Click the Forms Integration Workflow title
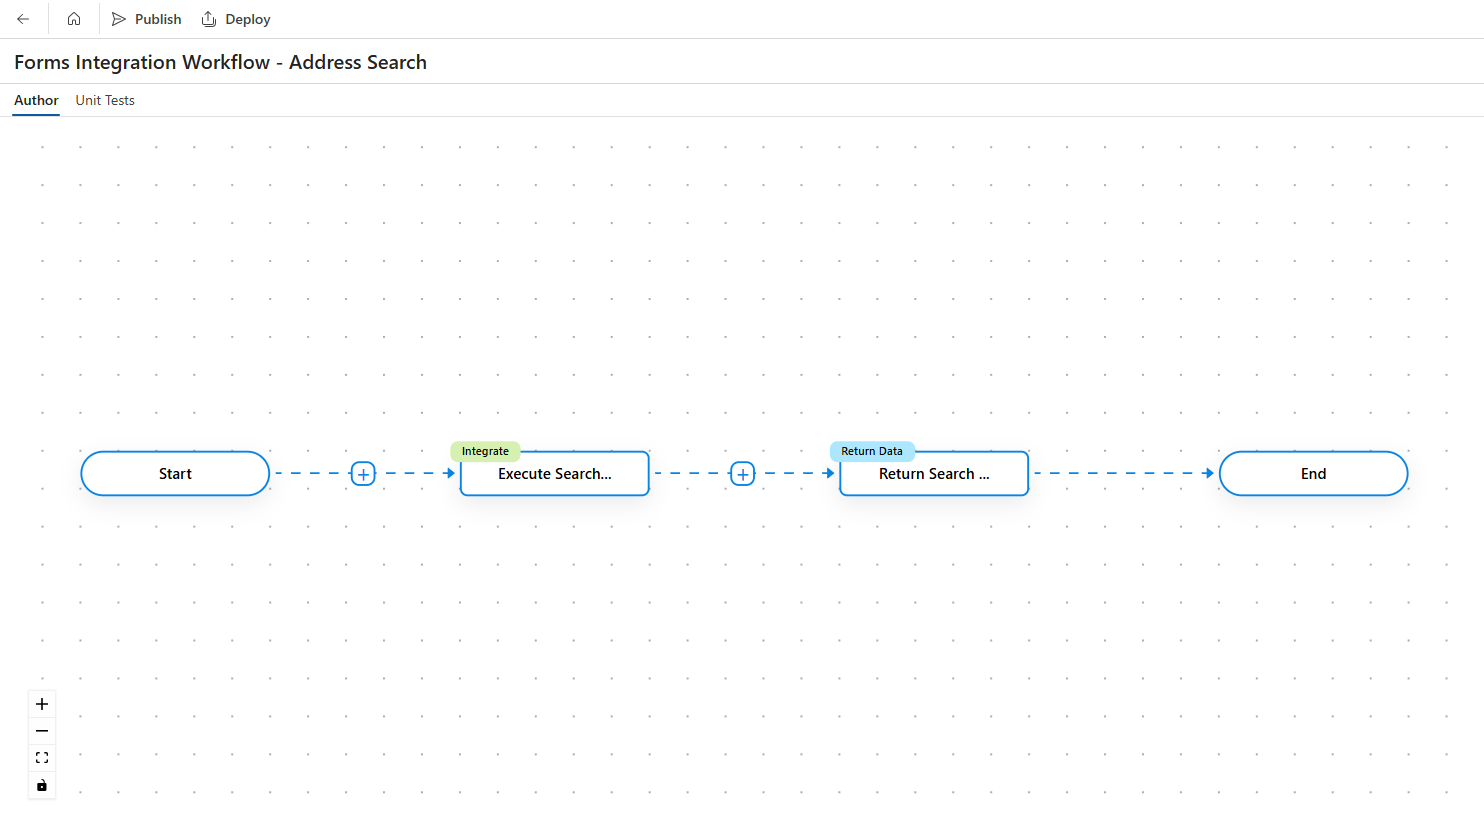The height and width of the screenshot is (821, 1484). point(220,62)
